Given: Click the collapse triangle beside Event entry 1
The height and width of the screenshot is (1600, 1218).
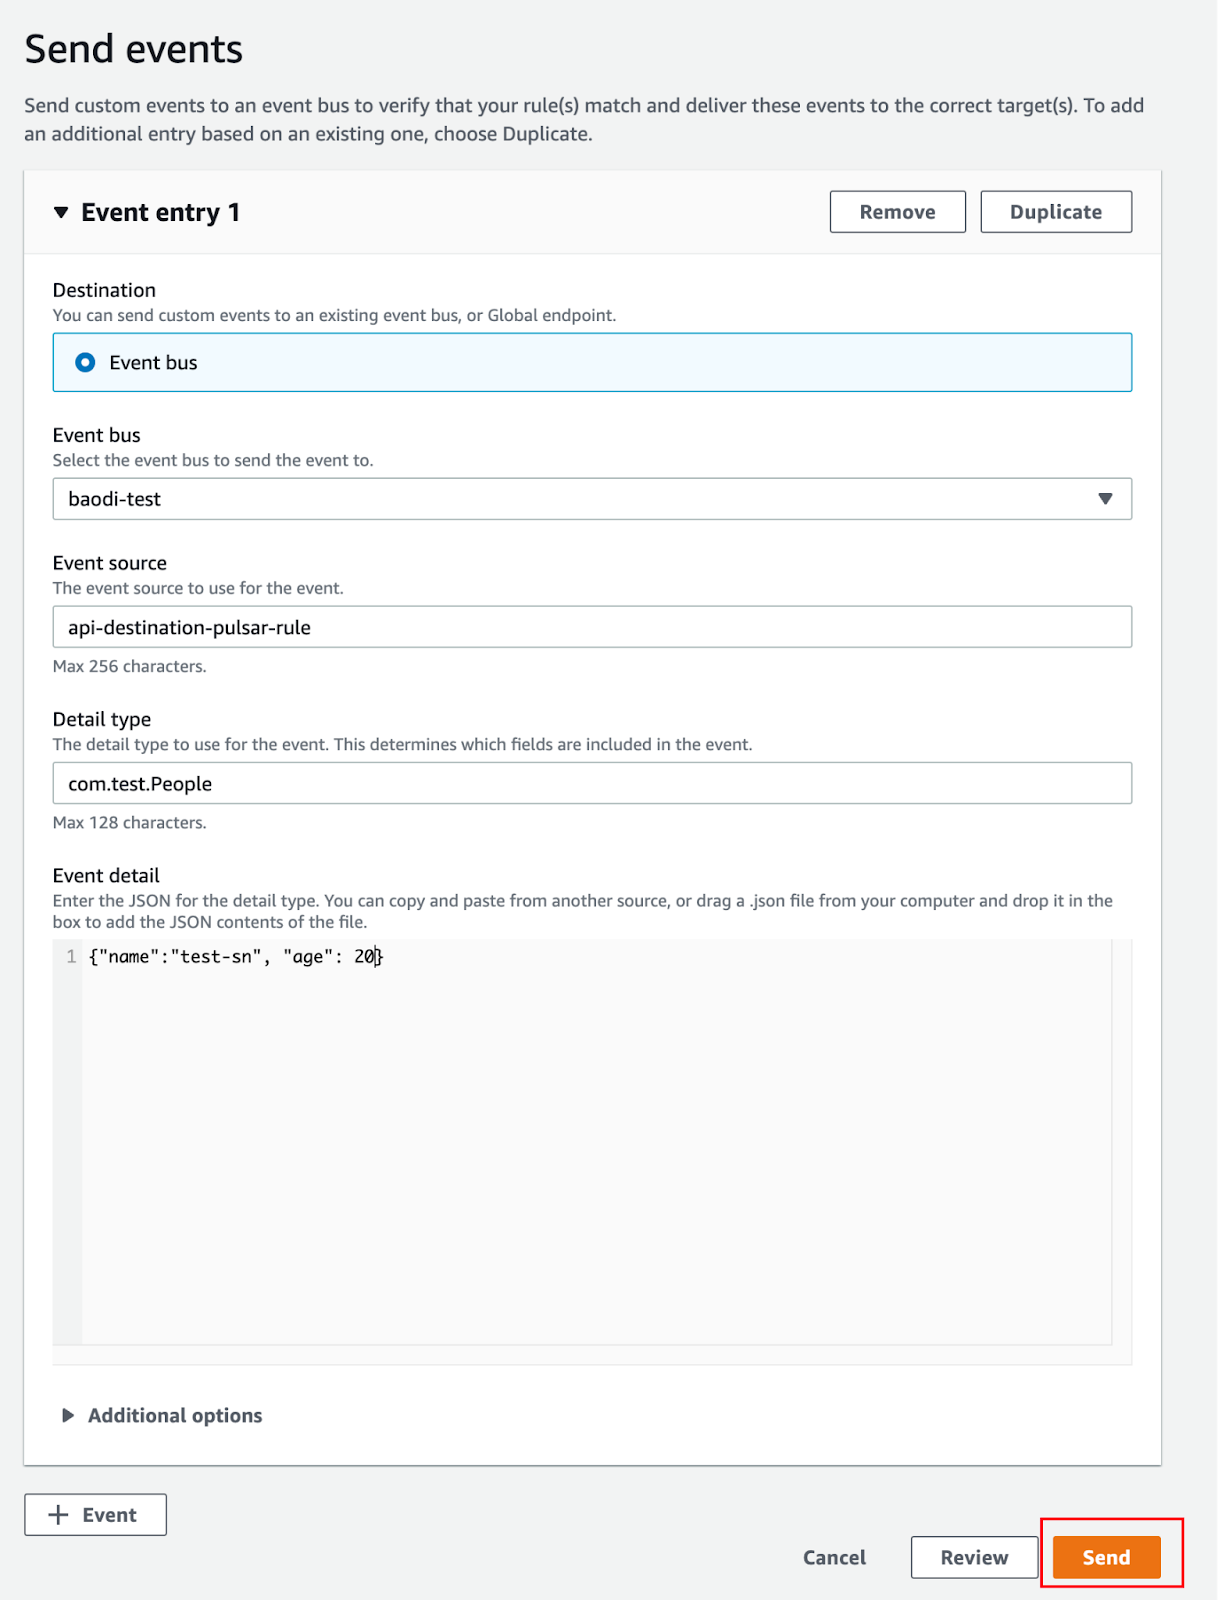Looking at the screenshot, I should click(61, 212).
